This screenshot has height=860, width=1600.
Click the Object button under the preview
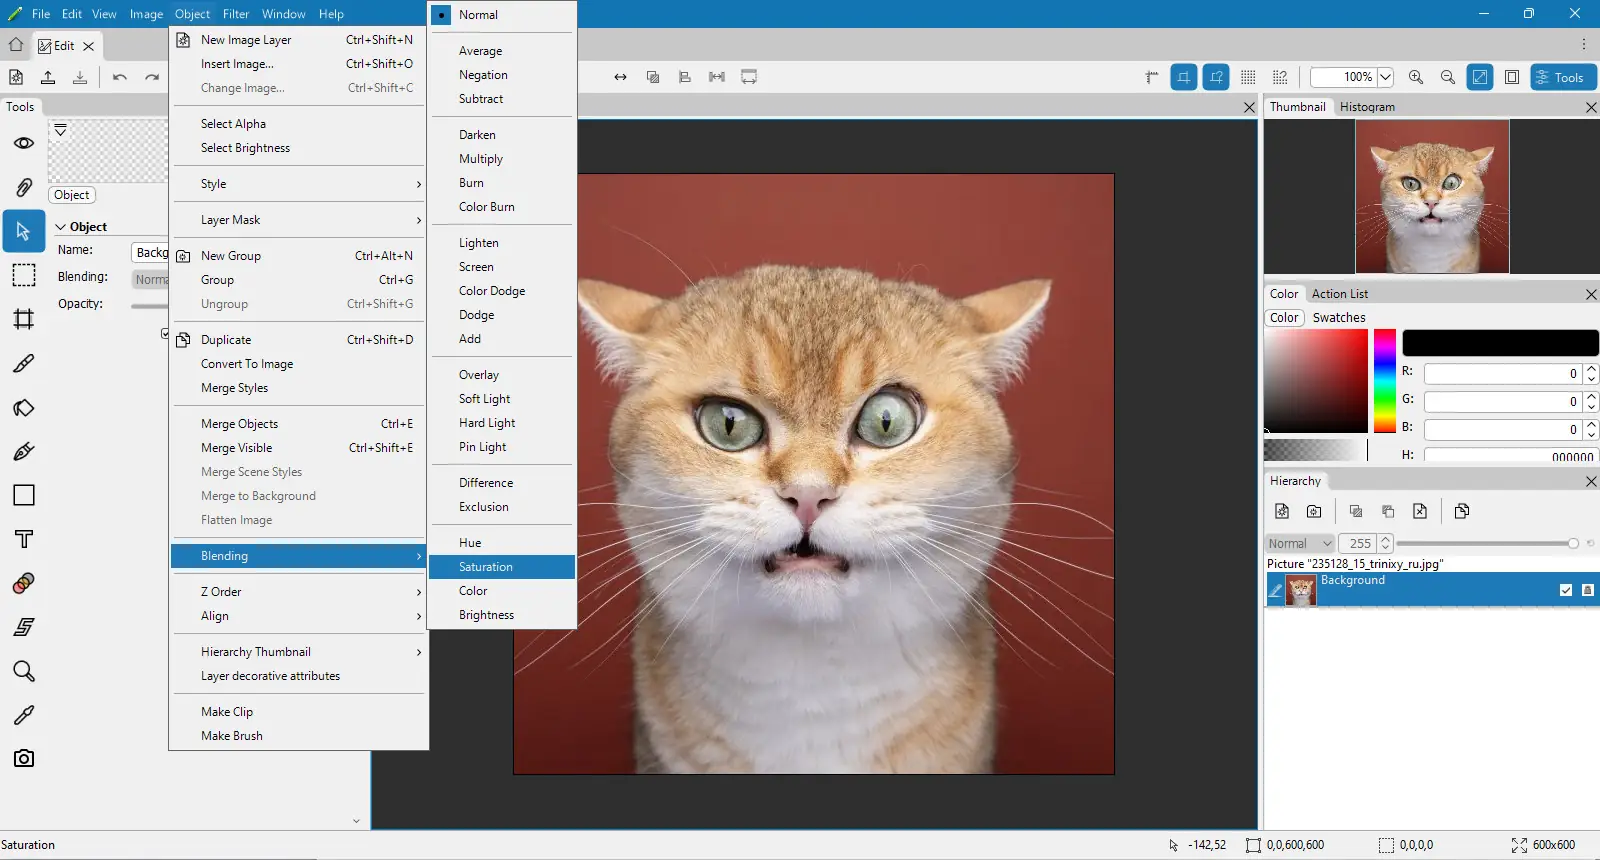coord(72,195)
